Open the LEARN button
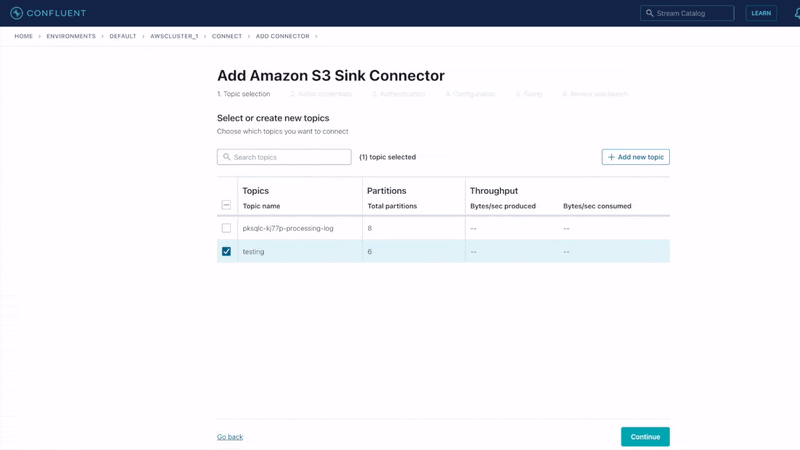The width and height of the screenshot is (800, 450). 761,13
